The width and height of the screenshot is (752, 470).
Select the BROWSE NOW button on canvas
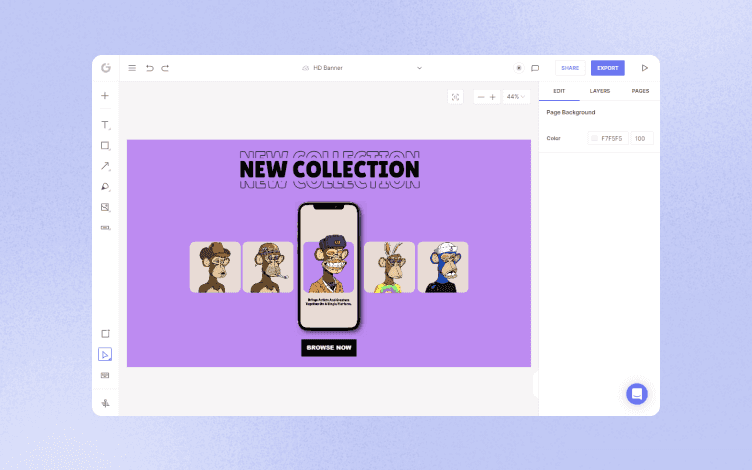[329, 348]
